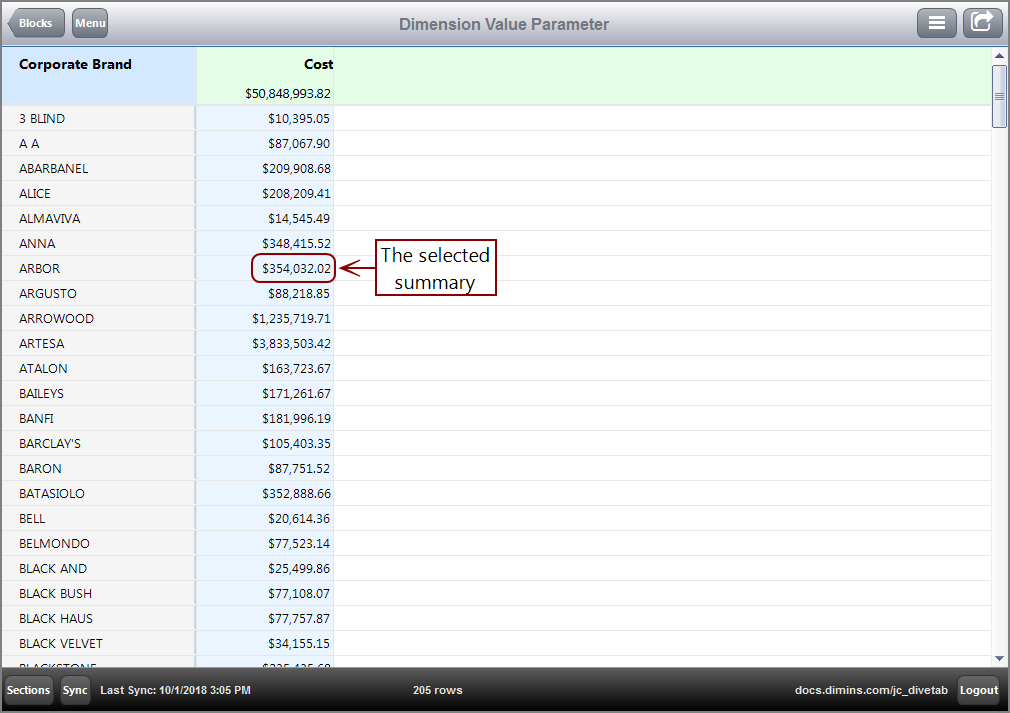Tap the Sync button to refresh data

click(74, 690)
